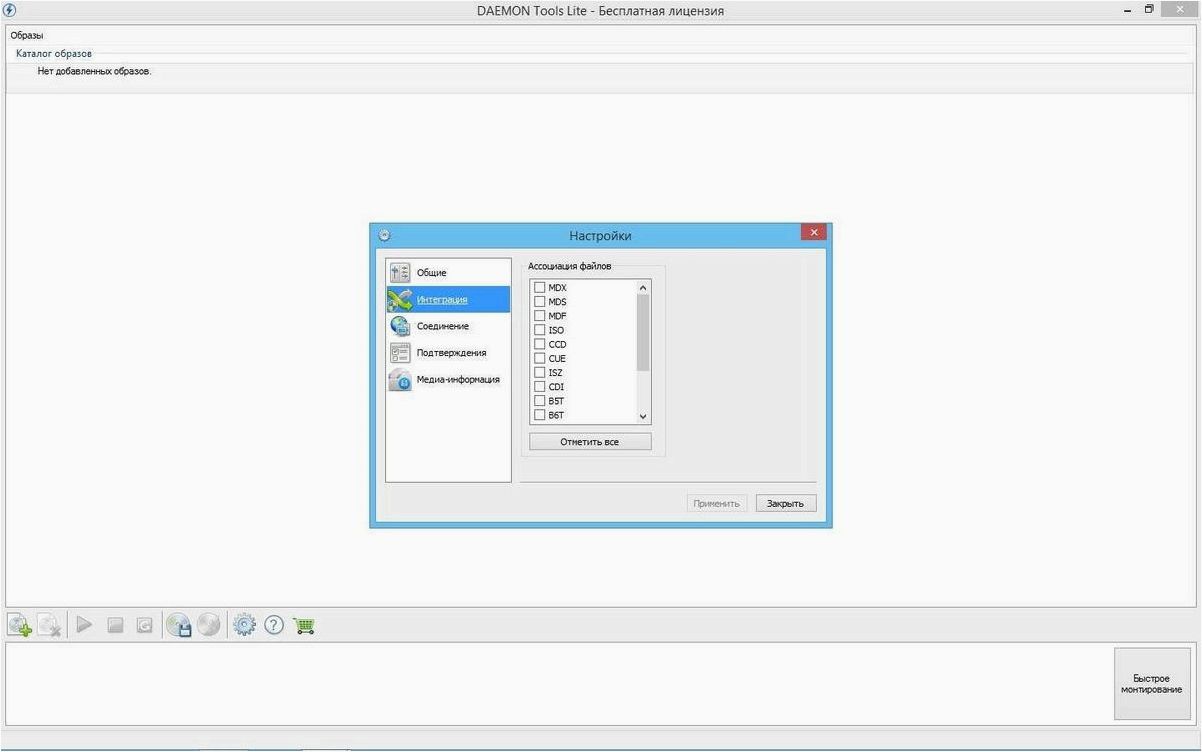The width and height of the screenshot is (1202, 752).
Task: Check the CDI file association checkbox
Action: [x=540, y=386]
